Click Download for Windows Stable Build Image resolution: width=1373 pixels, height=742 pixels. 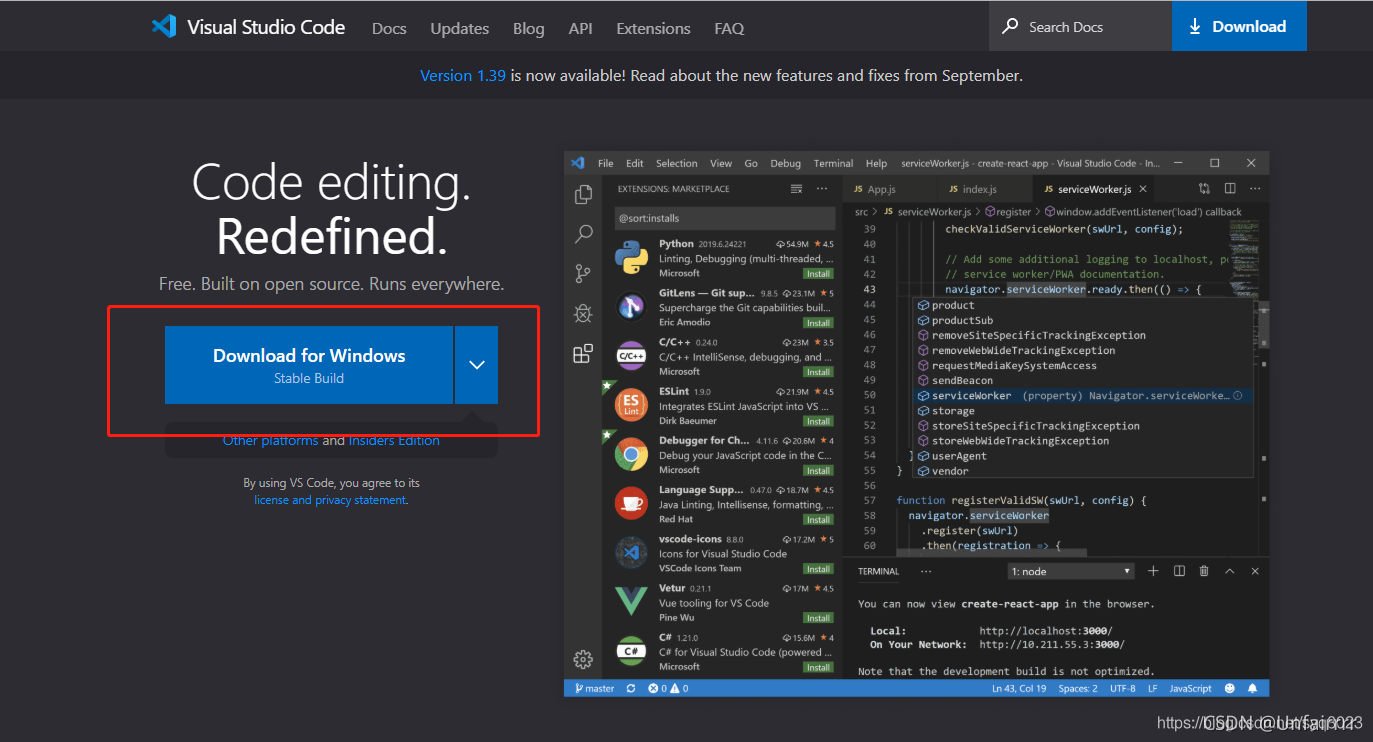pos(309,365)
